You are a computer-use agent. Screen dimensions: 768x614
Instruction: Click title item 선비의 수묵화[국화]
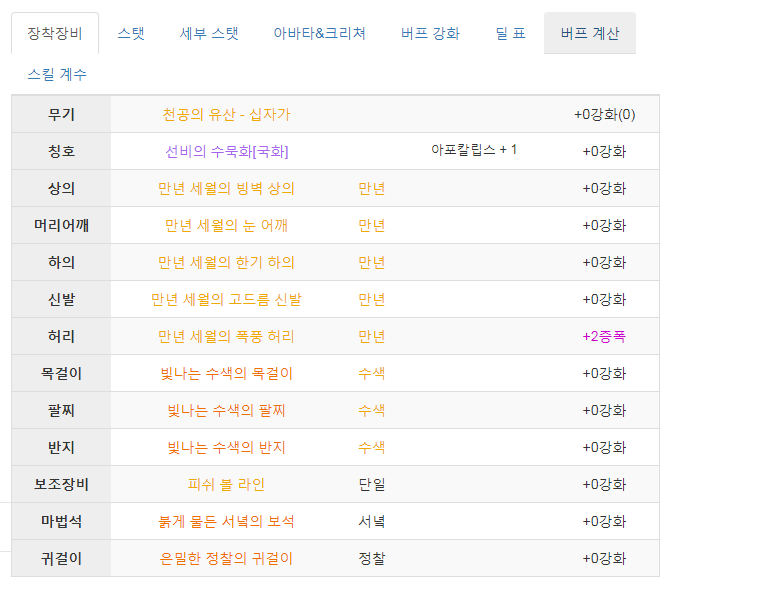click(x=226, y=151)
